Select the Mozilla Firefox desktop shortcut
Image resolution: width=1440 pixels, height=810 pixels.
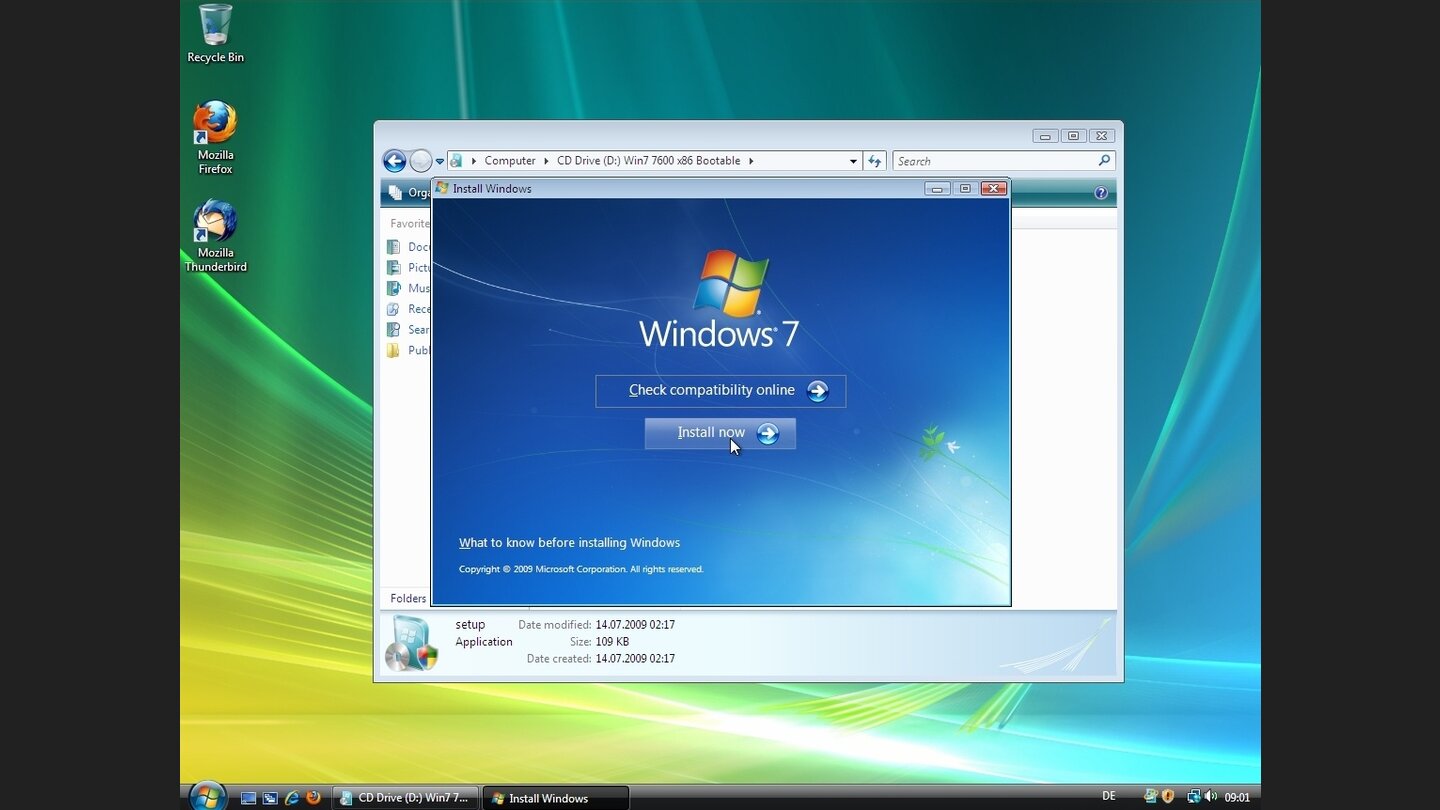pos(215,138)
